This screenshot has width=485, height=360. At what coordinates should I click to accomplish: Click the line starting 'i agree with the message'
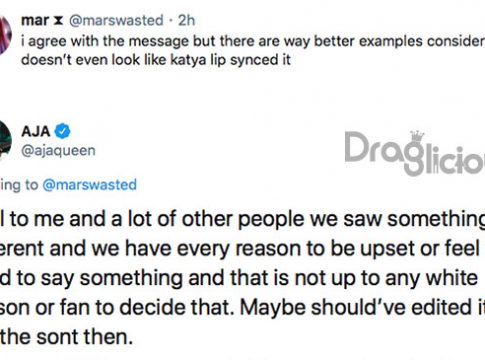click(253, 41)
